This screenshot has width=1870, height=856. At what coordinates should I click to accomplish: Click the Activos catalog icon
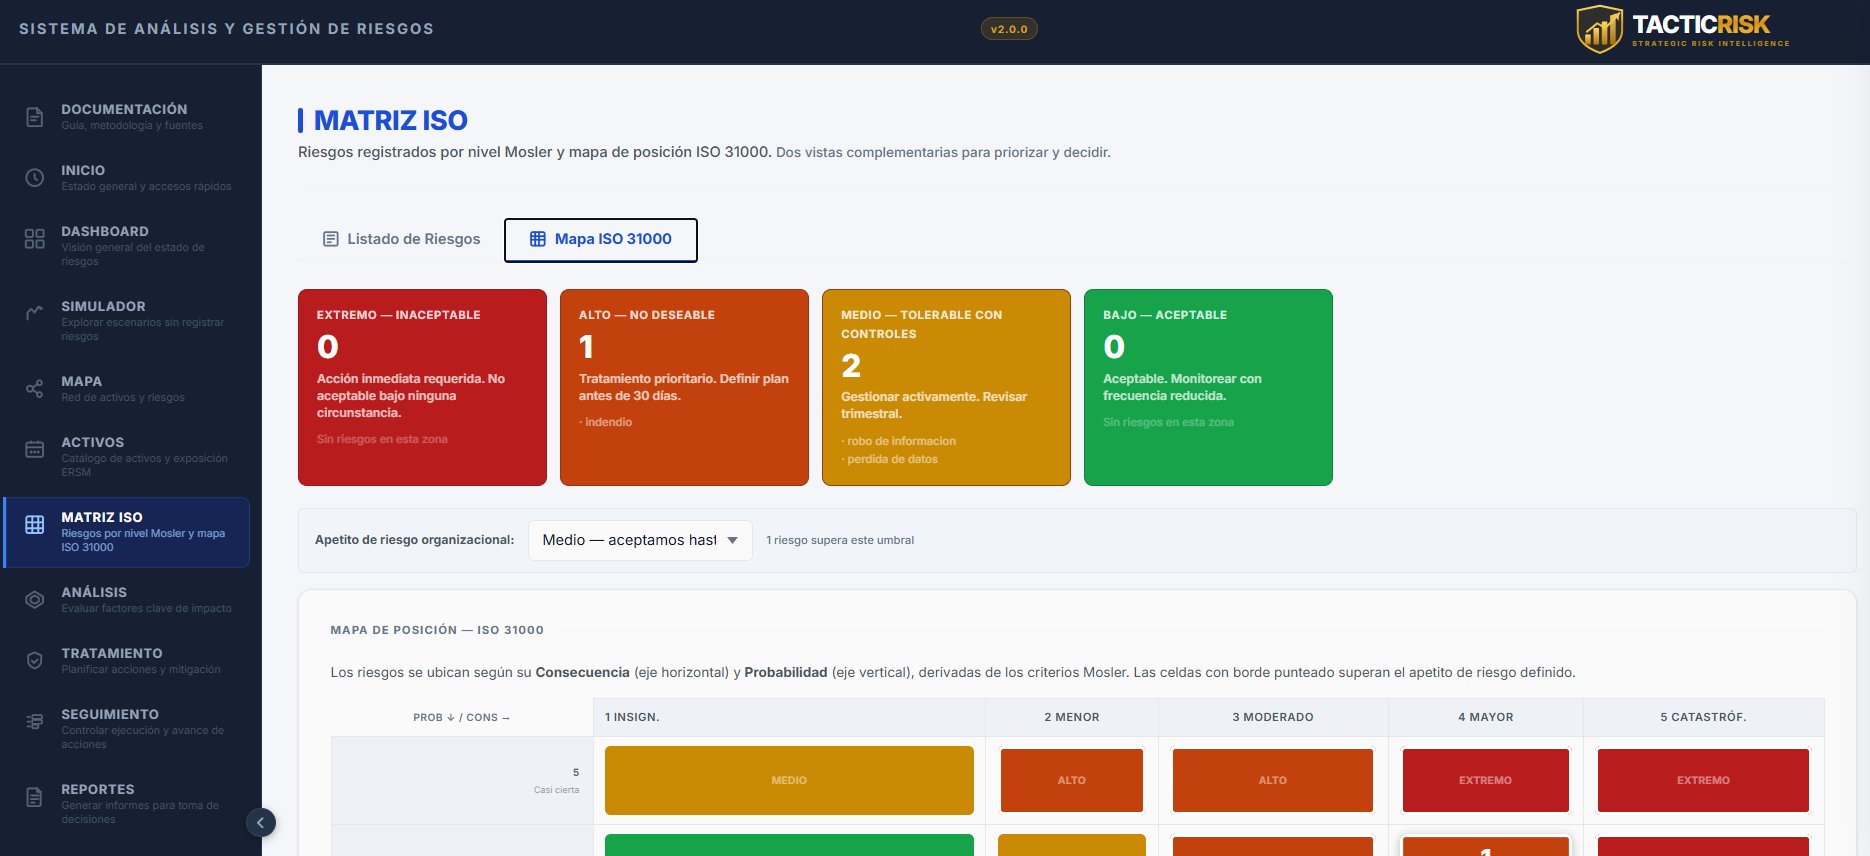pos(34,450)
